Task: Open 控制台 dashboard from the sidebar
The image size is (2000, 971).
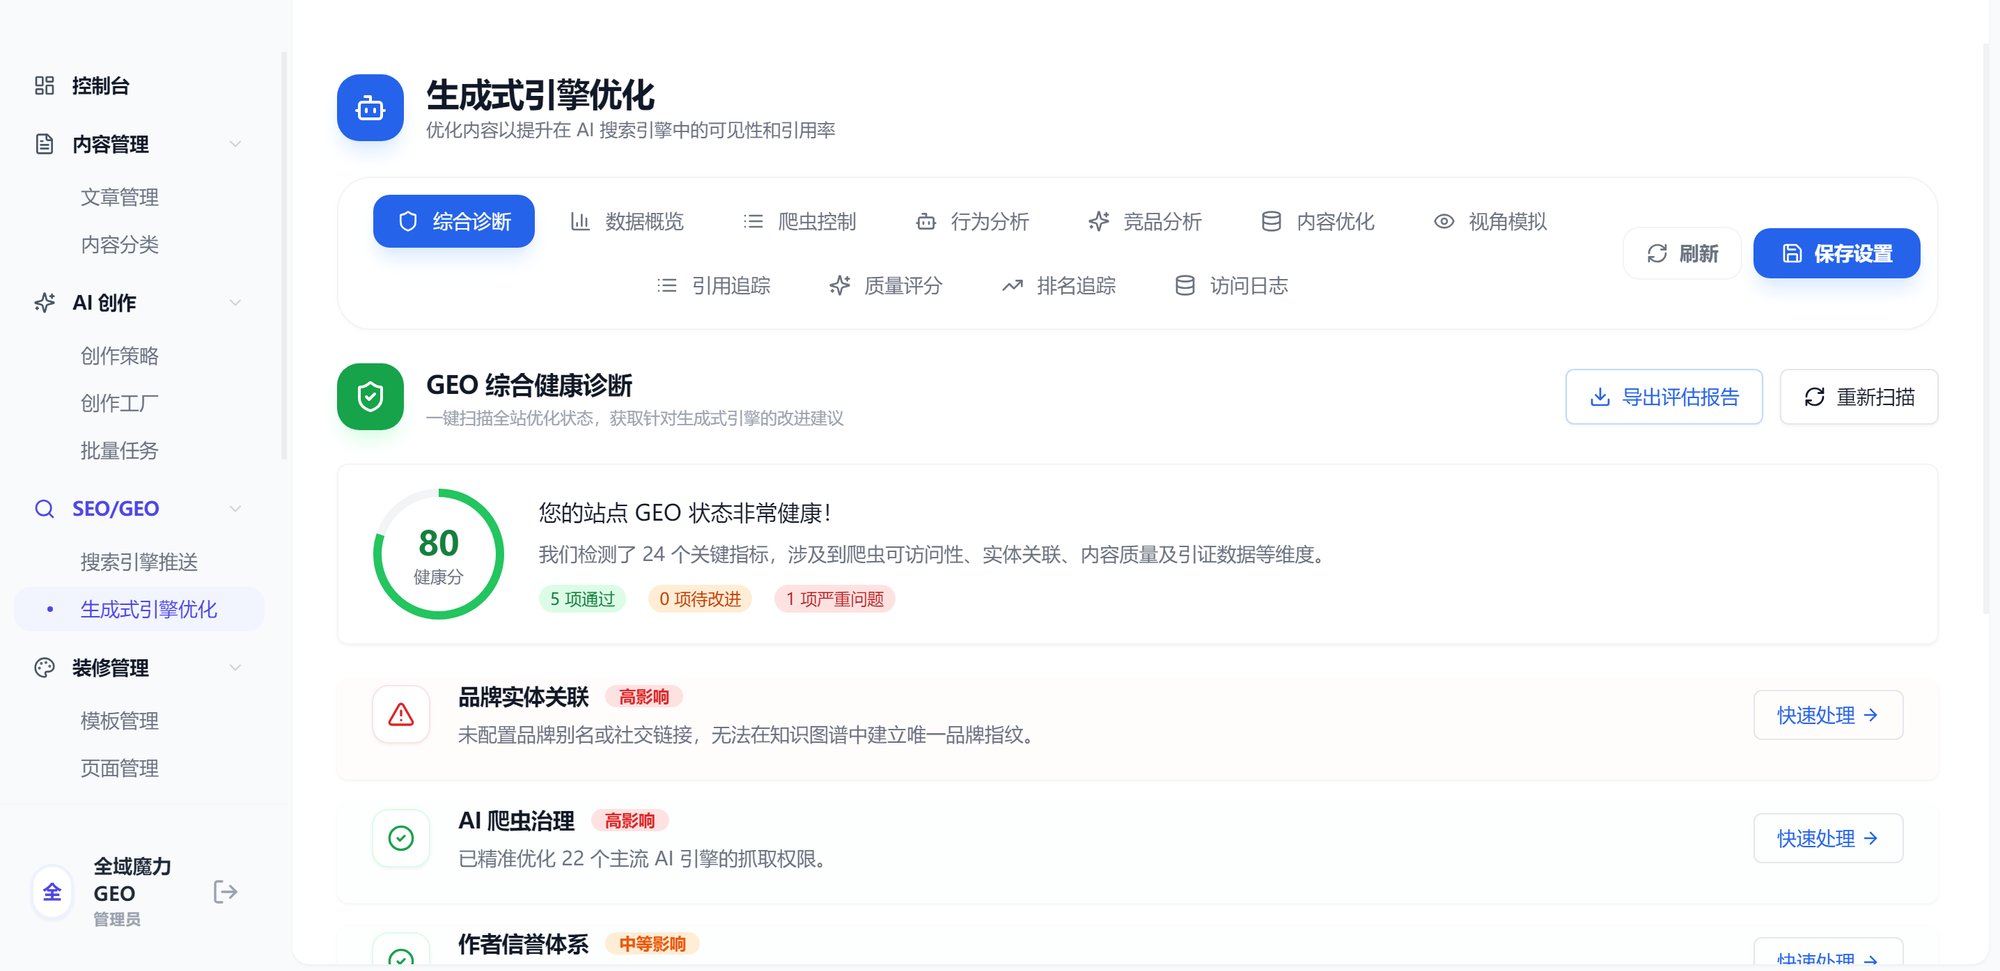Action: (100, 86)
